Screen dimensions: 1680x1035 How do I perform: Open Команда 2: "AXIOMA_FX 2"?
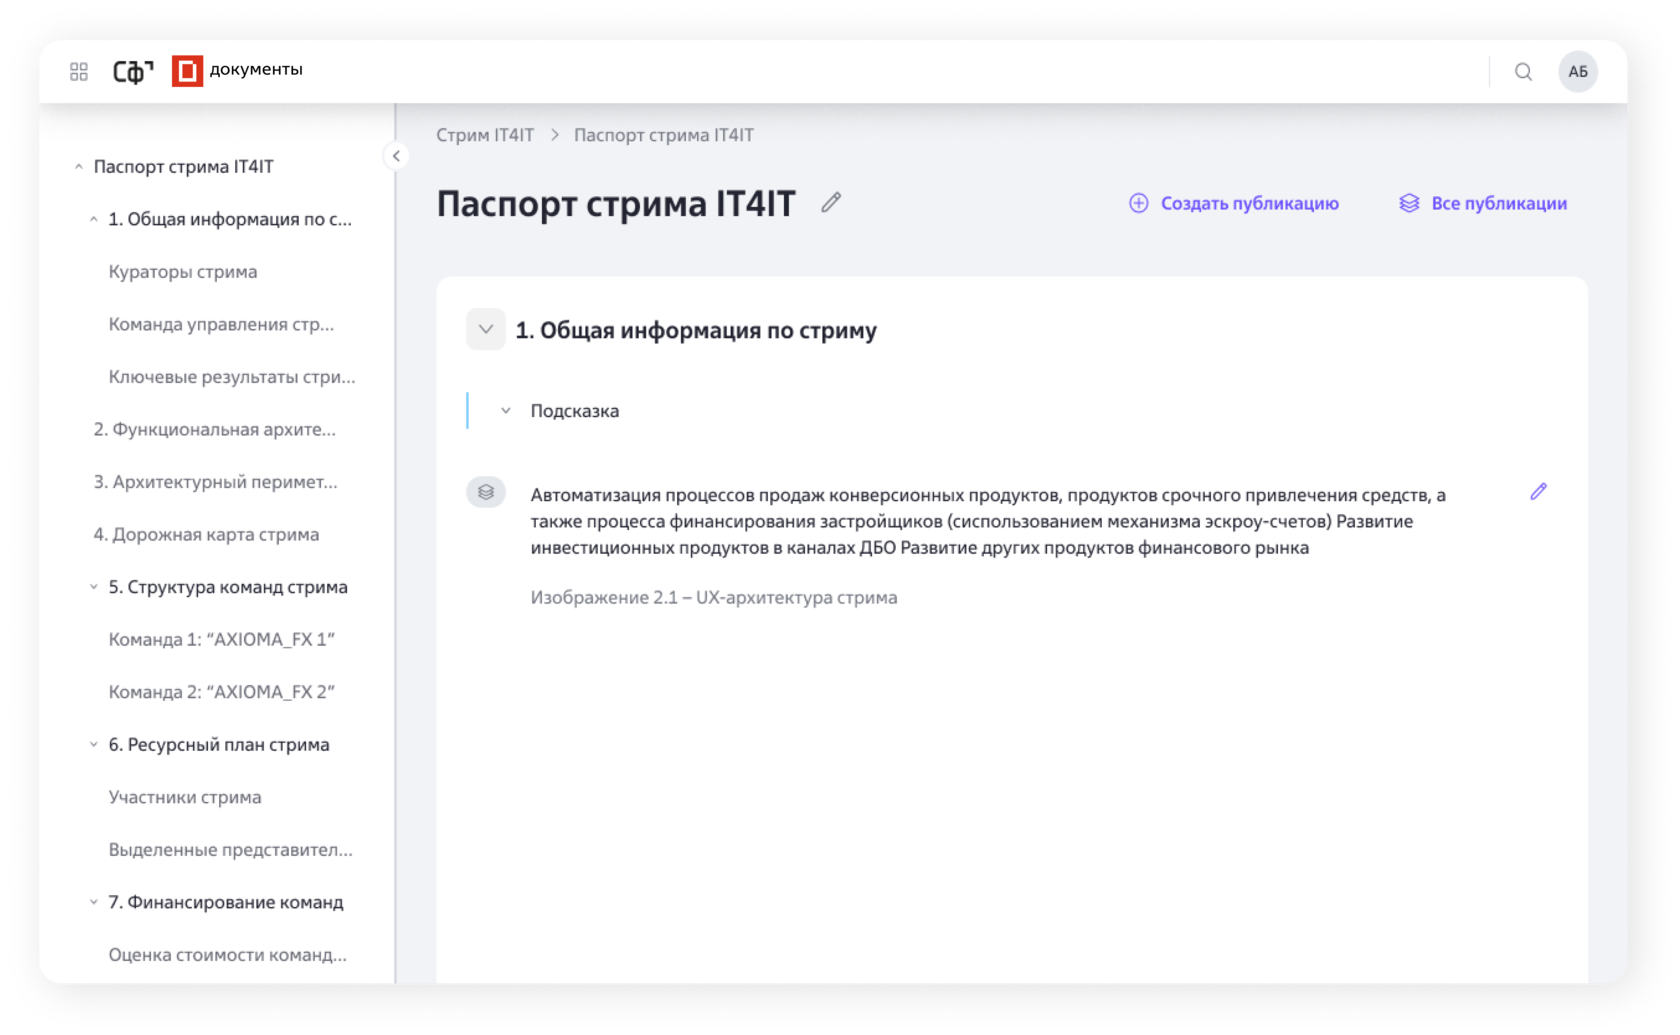click(222, 692)
